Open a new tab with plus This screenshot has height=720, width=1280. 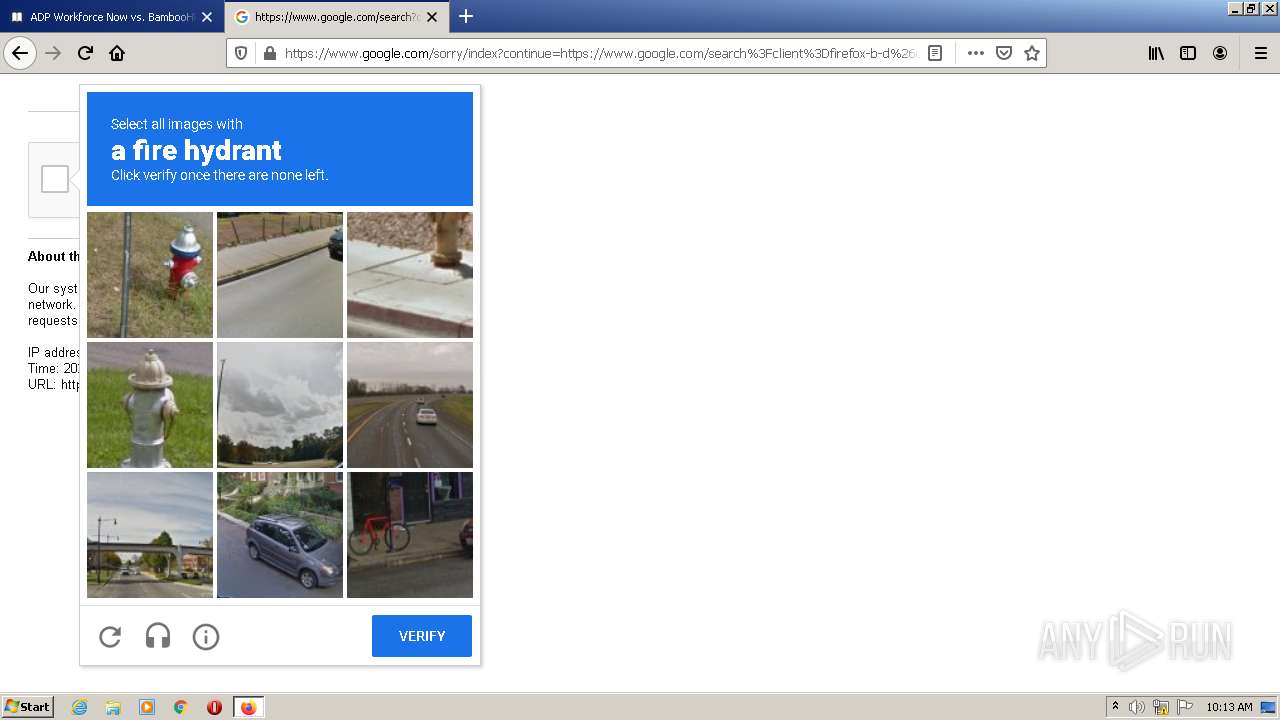pyautogui.click(x=466, y=16)
